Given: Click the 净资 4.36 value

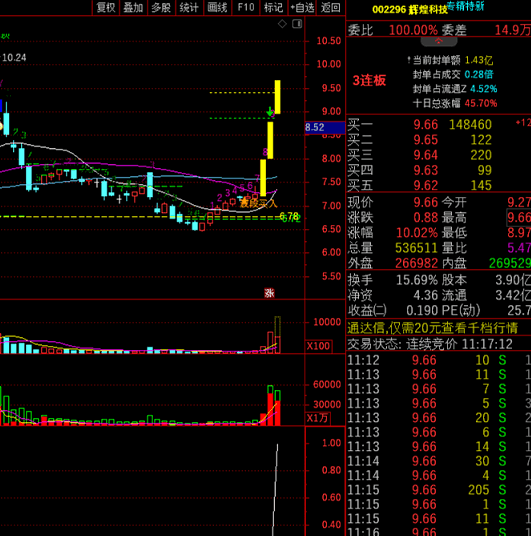Looking at the screenshot, I should click(x=426, y=295).
